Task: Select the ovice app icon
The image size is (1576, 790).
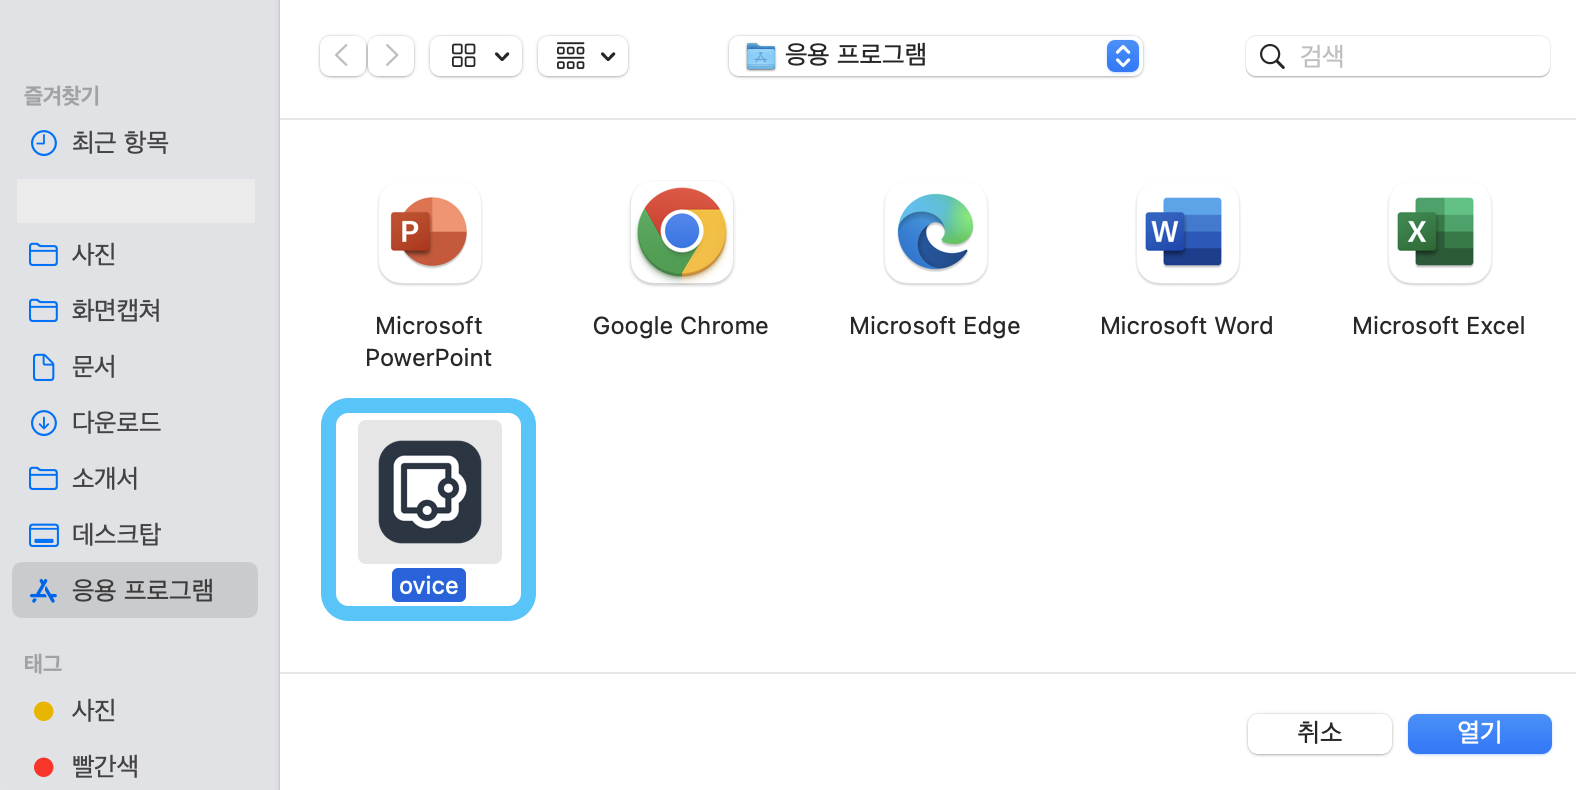Action: [430, 492]
